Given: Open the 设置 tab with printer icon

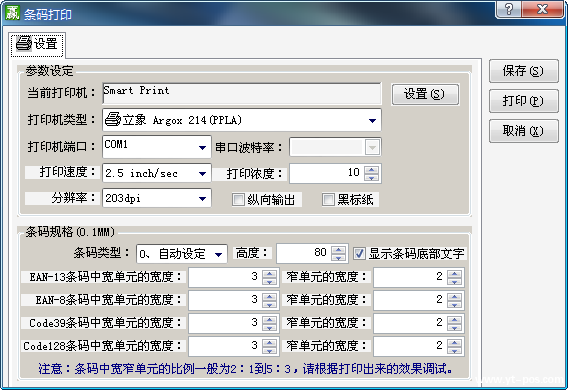Looking at the screenshot, I should (x=37, y=44).
